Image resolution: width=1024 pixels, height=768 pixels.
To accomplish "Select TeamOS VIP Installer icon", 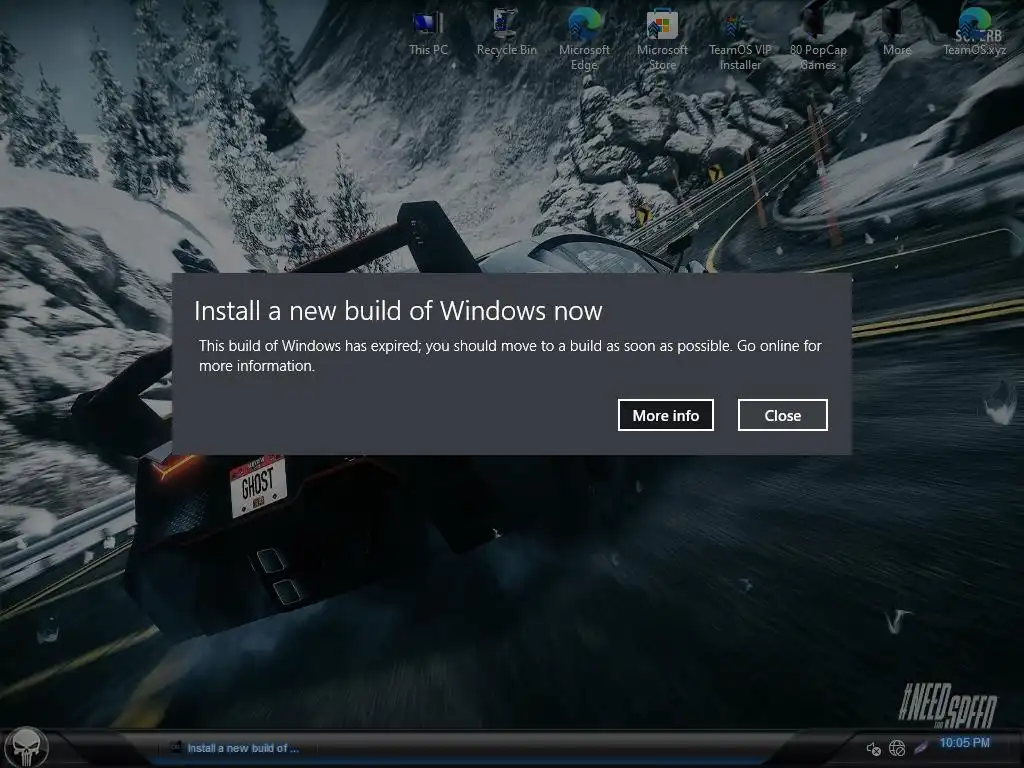I will pos(740,40).
